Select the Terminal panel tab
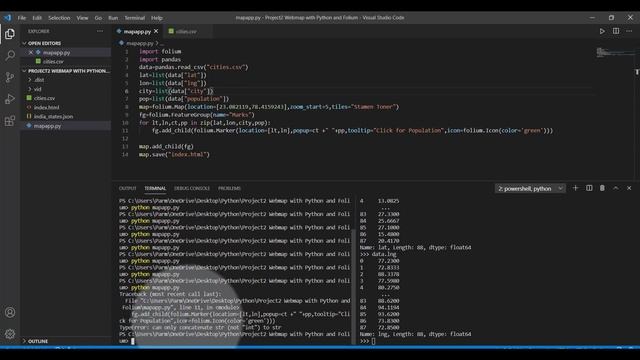This screenshot has width=640, height=360. pos(155,188)
